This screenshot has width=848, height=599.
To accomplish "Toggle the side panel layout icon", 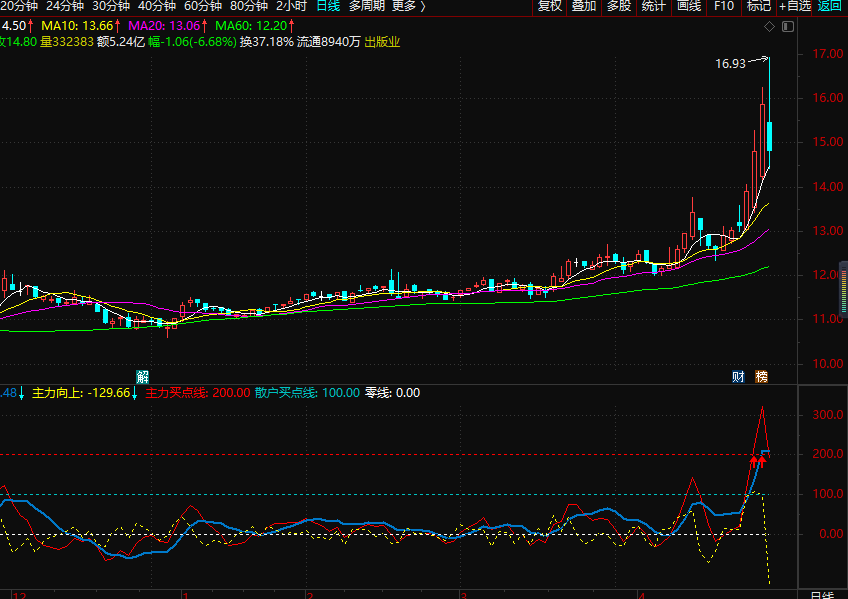I will point(787,25).
